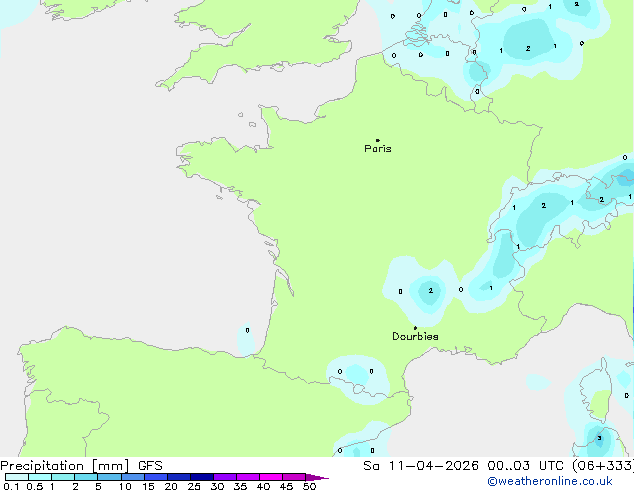This screenshot has height=490, width=634.
Task: Click the legend value '10' label
Action: point(125,486)
